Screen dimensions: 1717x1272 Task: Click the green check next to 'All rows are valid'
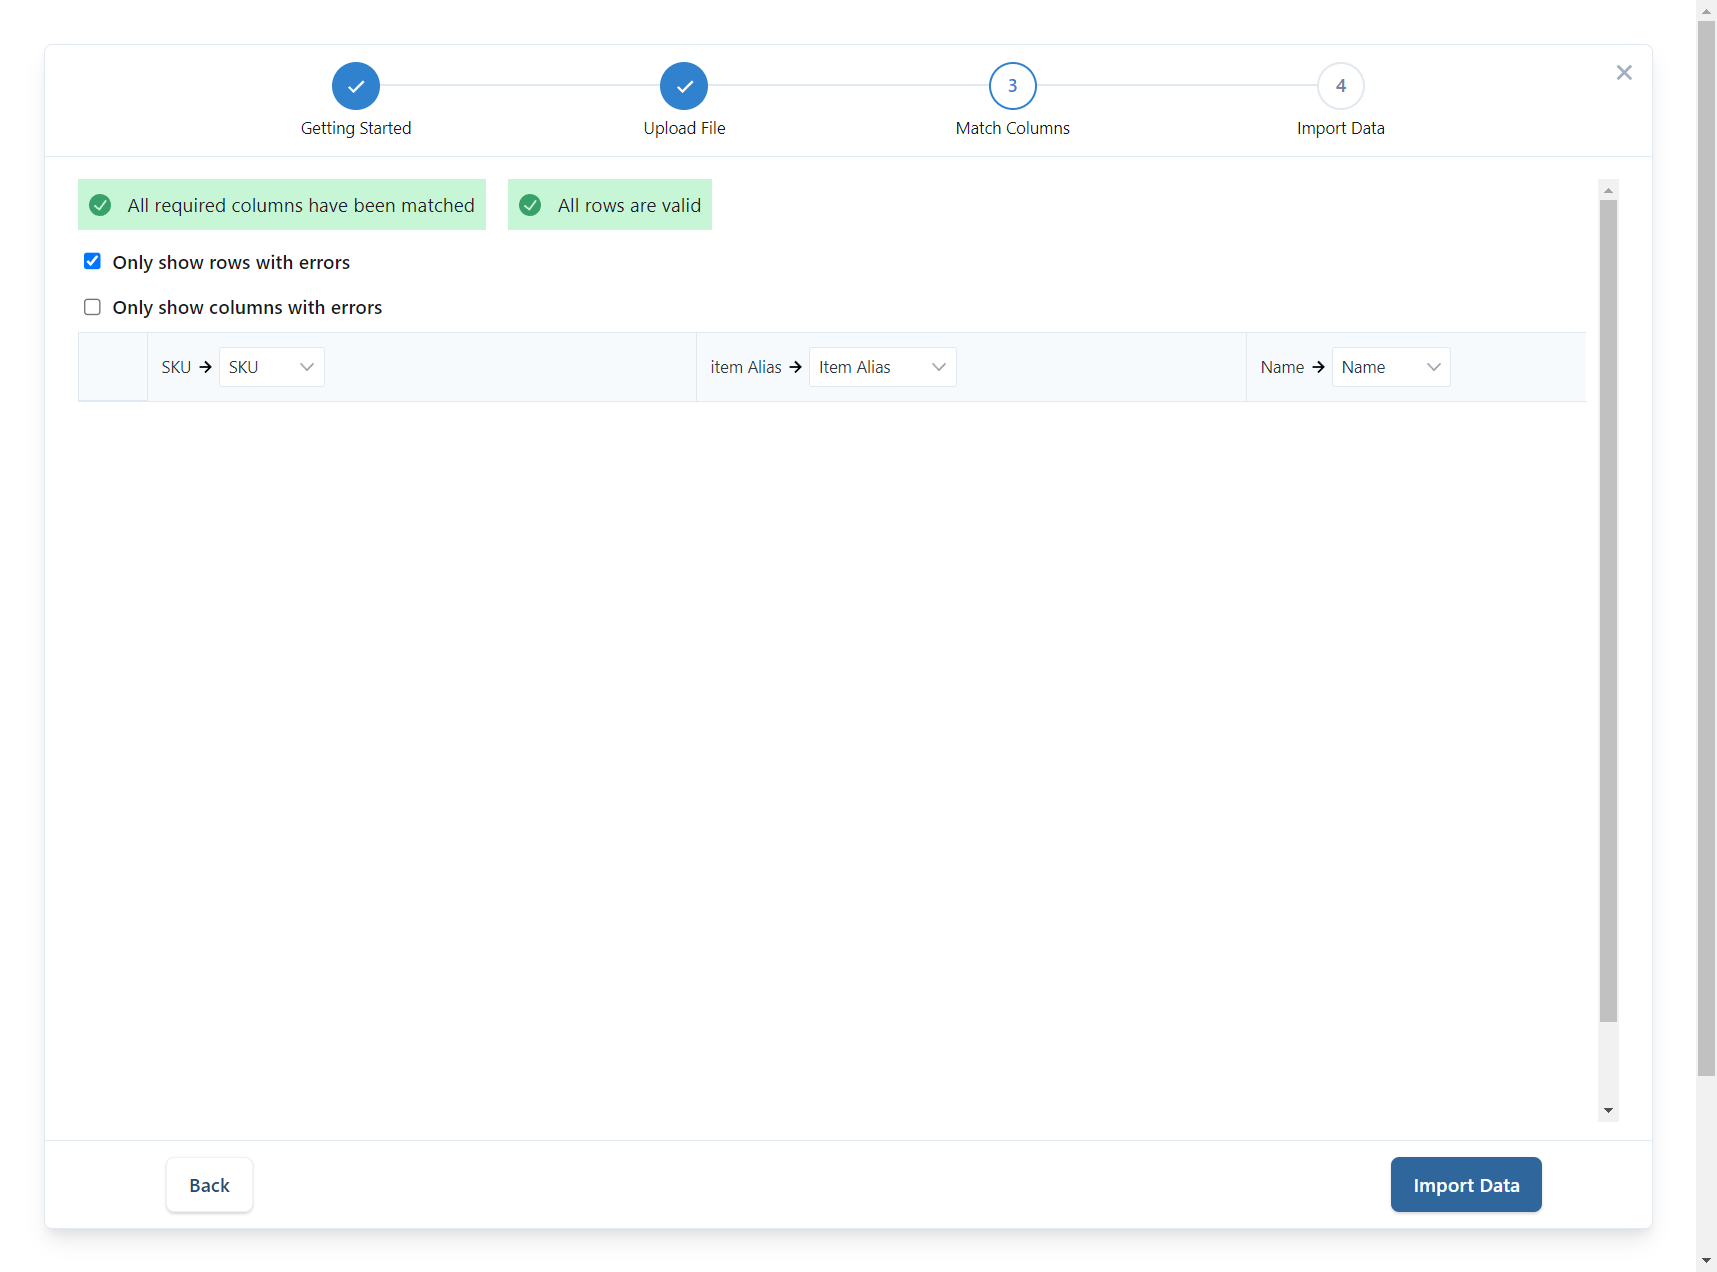click(530, 205)
